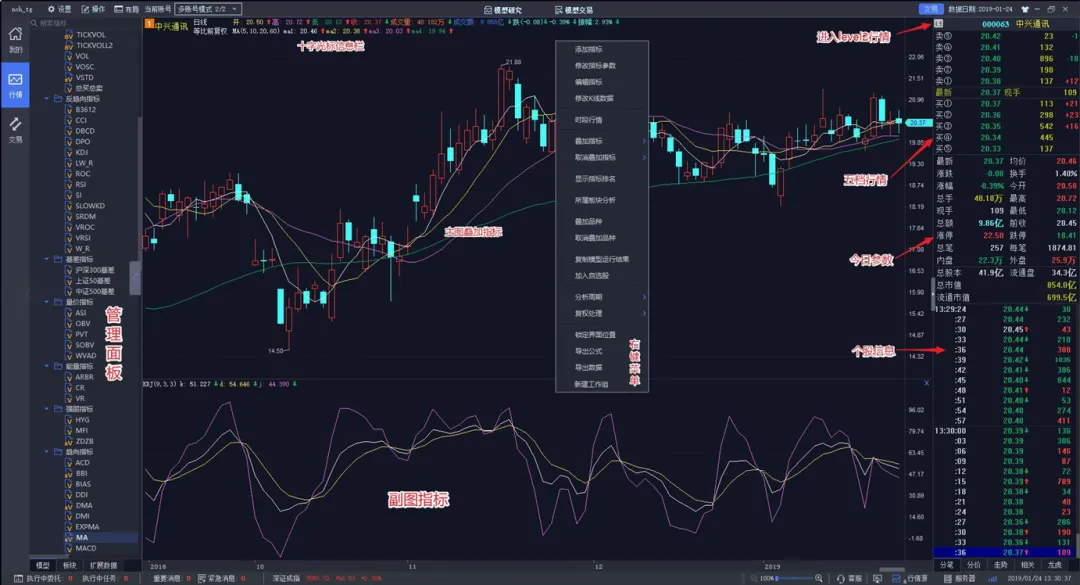Collapse the 能量指标 folder
1080x585 pixels.
(x=47, y=366)
